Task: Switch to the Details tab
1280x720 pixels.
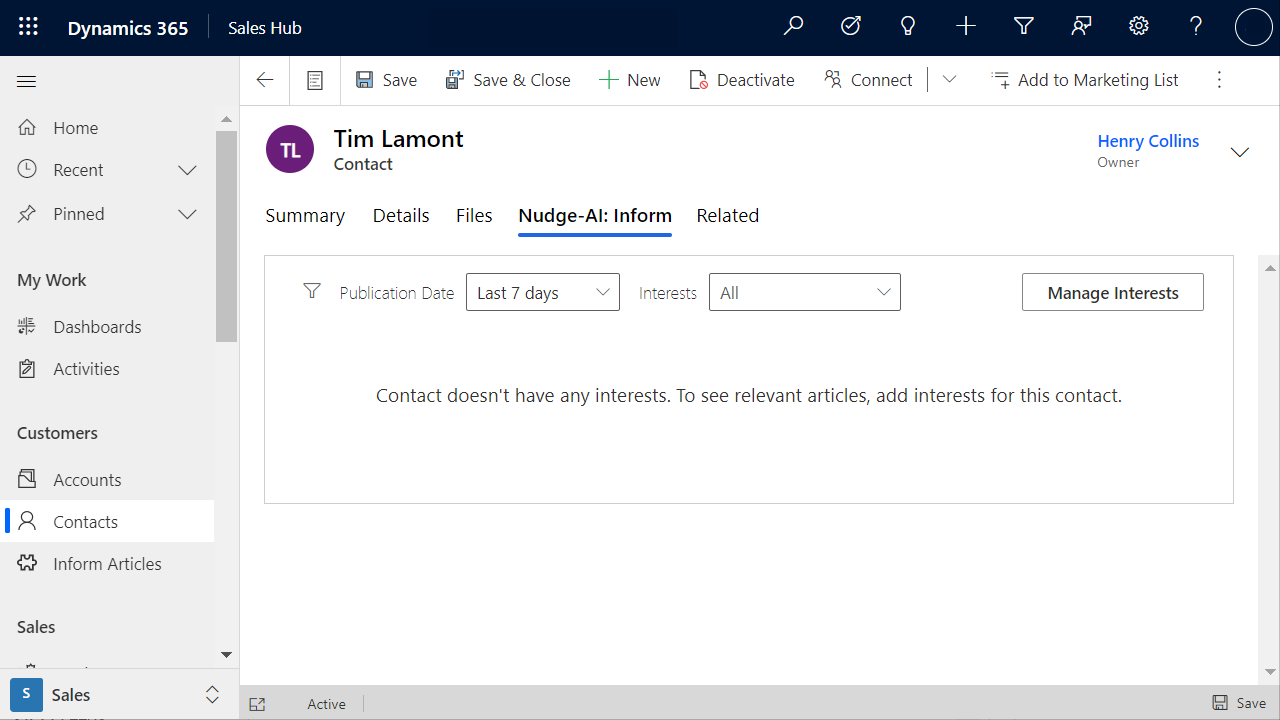Action: click(401, 215)
